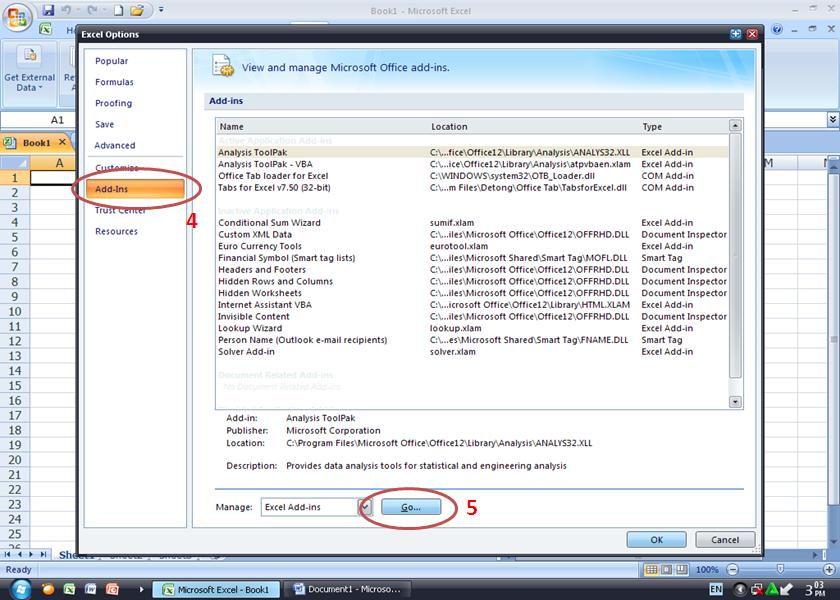Click OK in Excel Options dialog
Screen dimensions: 840x600
(656, 539)
